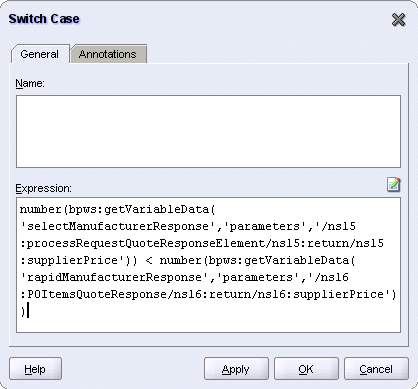Select the General tab
The width and height of the screenshot is (418, 389).
coord(40,54)
